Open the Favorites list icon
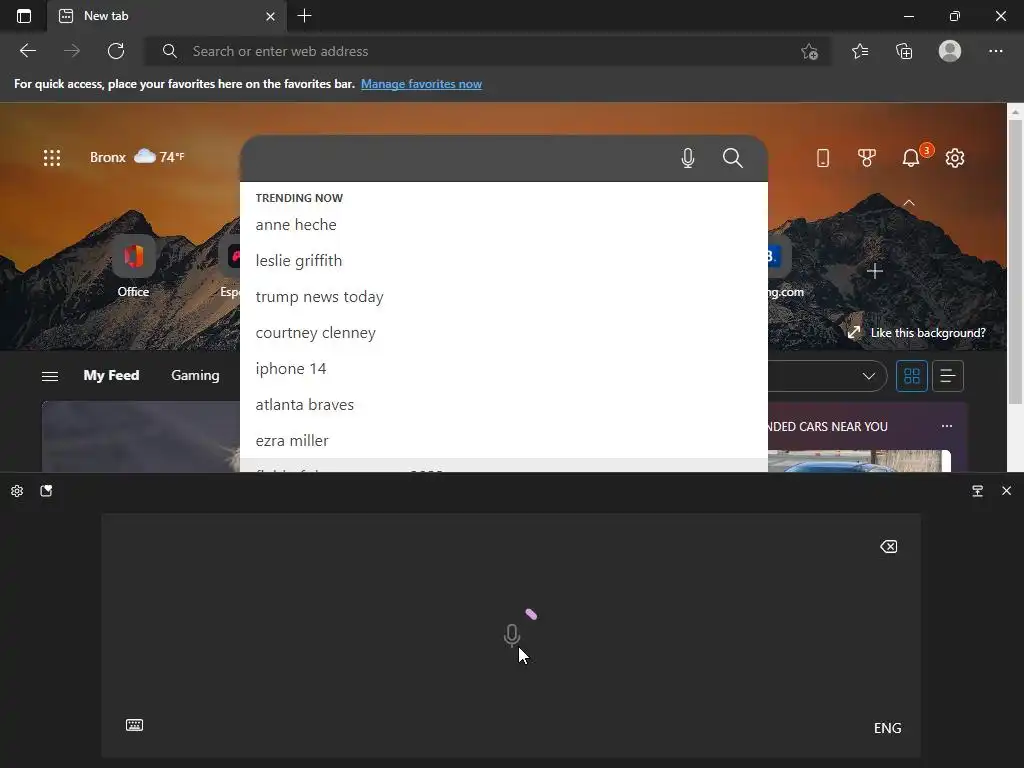 pos(860,51)
